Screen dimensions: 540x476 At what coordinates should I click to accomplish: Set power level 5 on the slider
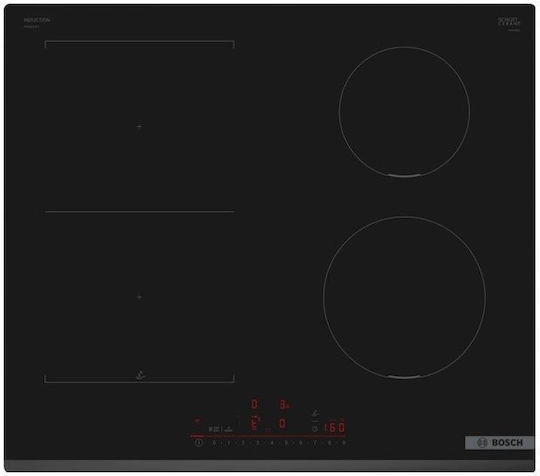coord(286,443)
